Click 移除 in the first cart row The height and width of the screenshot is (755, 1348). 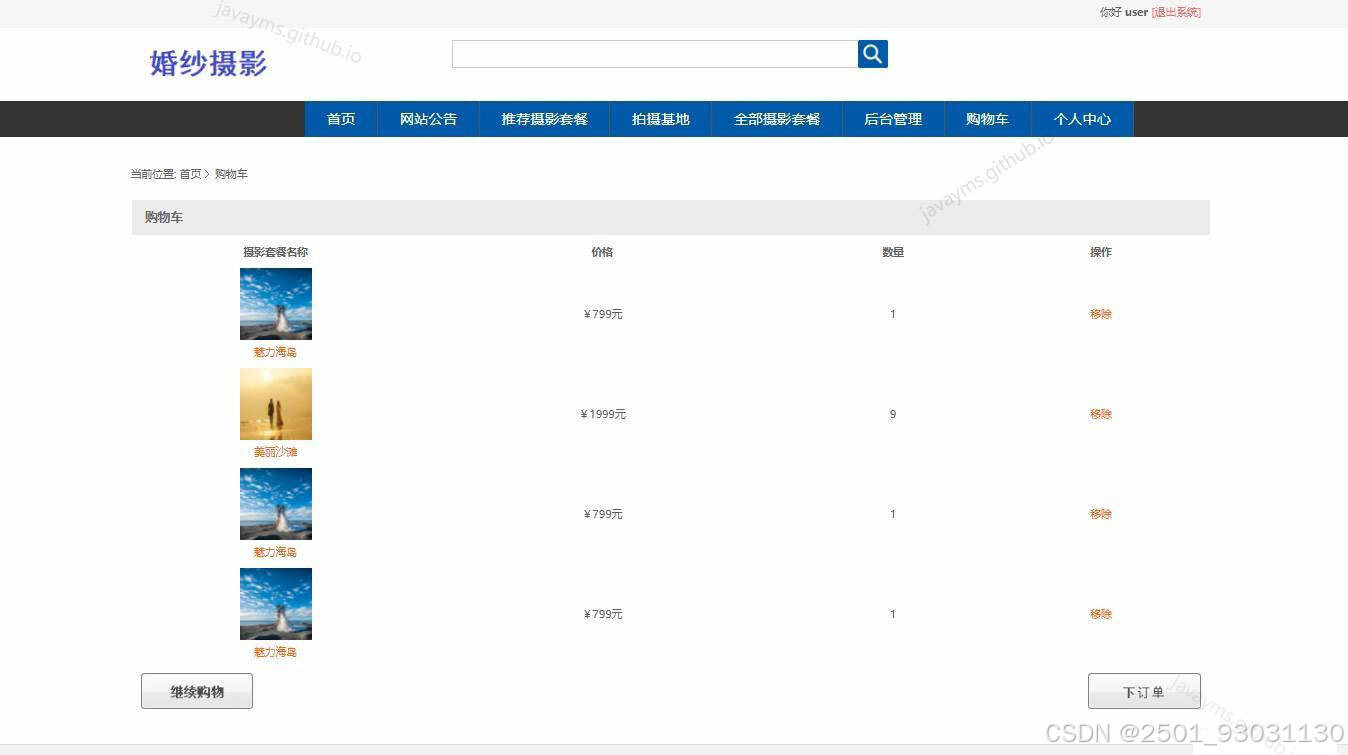(x=1101, y=314)
